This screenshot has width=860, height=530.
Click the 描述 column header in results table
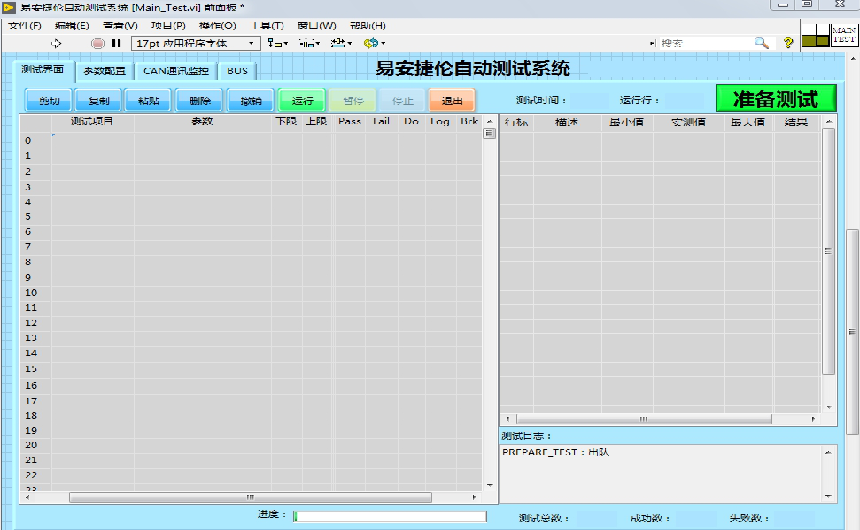click(x=567, y=122)
